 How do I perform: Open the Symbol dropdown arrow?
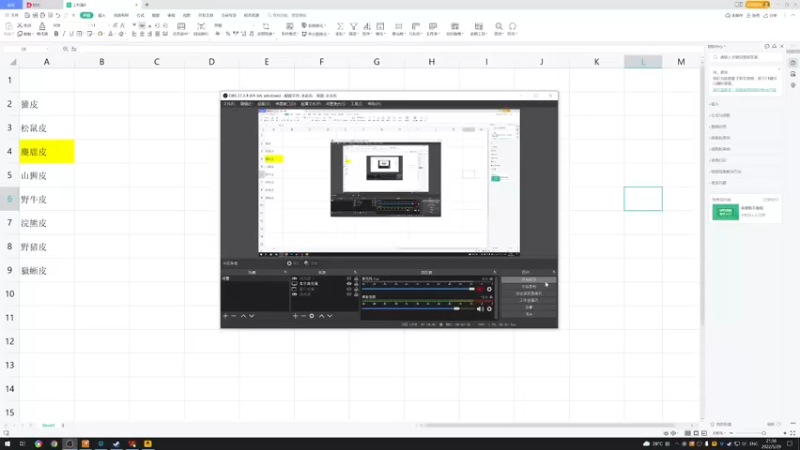point(516,34)
